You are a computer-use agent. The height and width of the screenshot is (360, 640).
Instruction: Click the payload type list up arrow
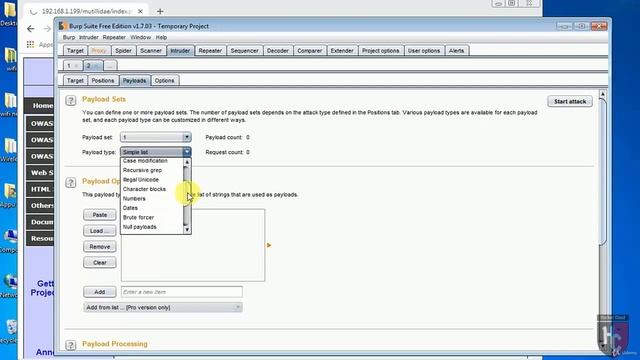click(187, 162)
